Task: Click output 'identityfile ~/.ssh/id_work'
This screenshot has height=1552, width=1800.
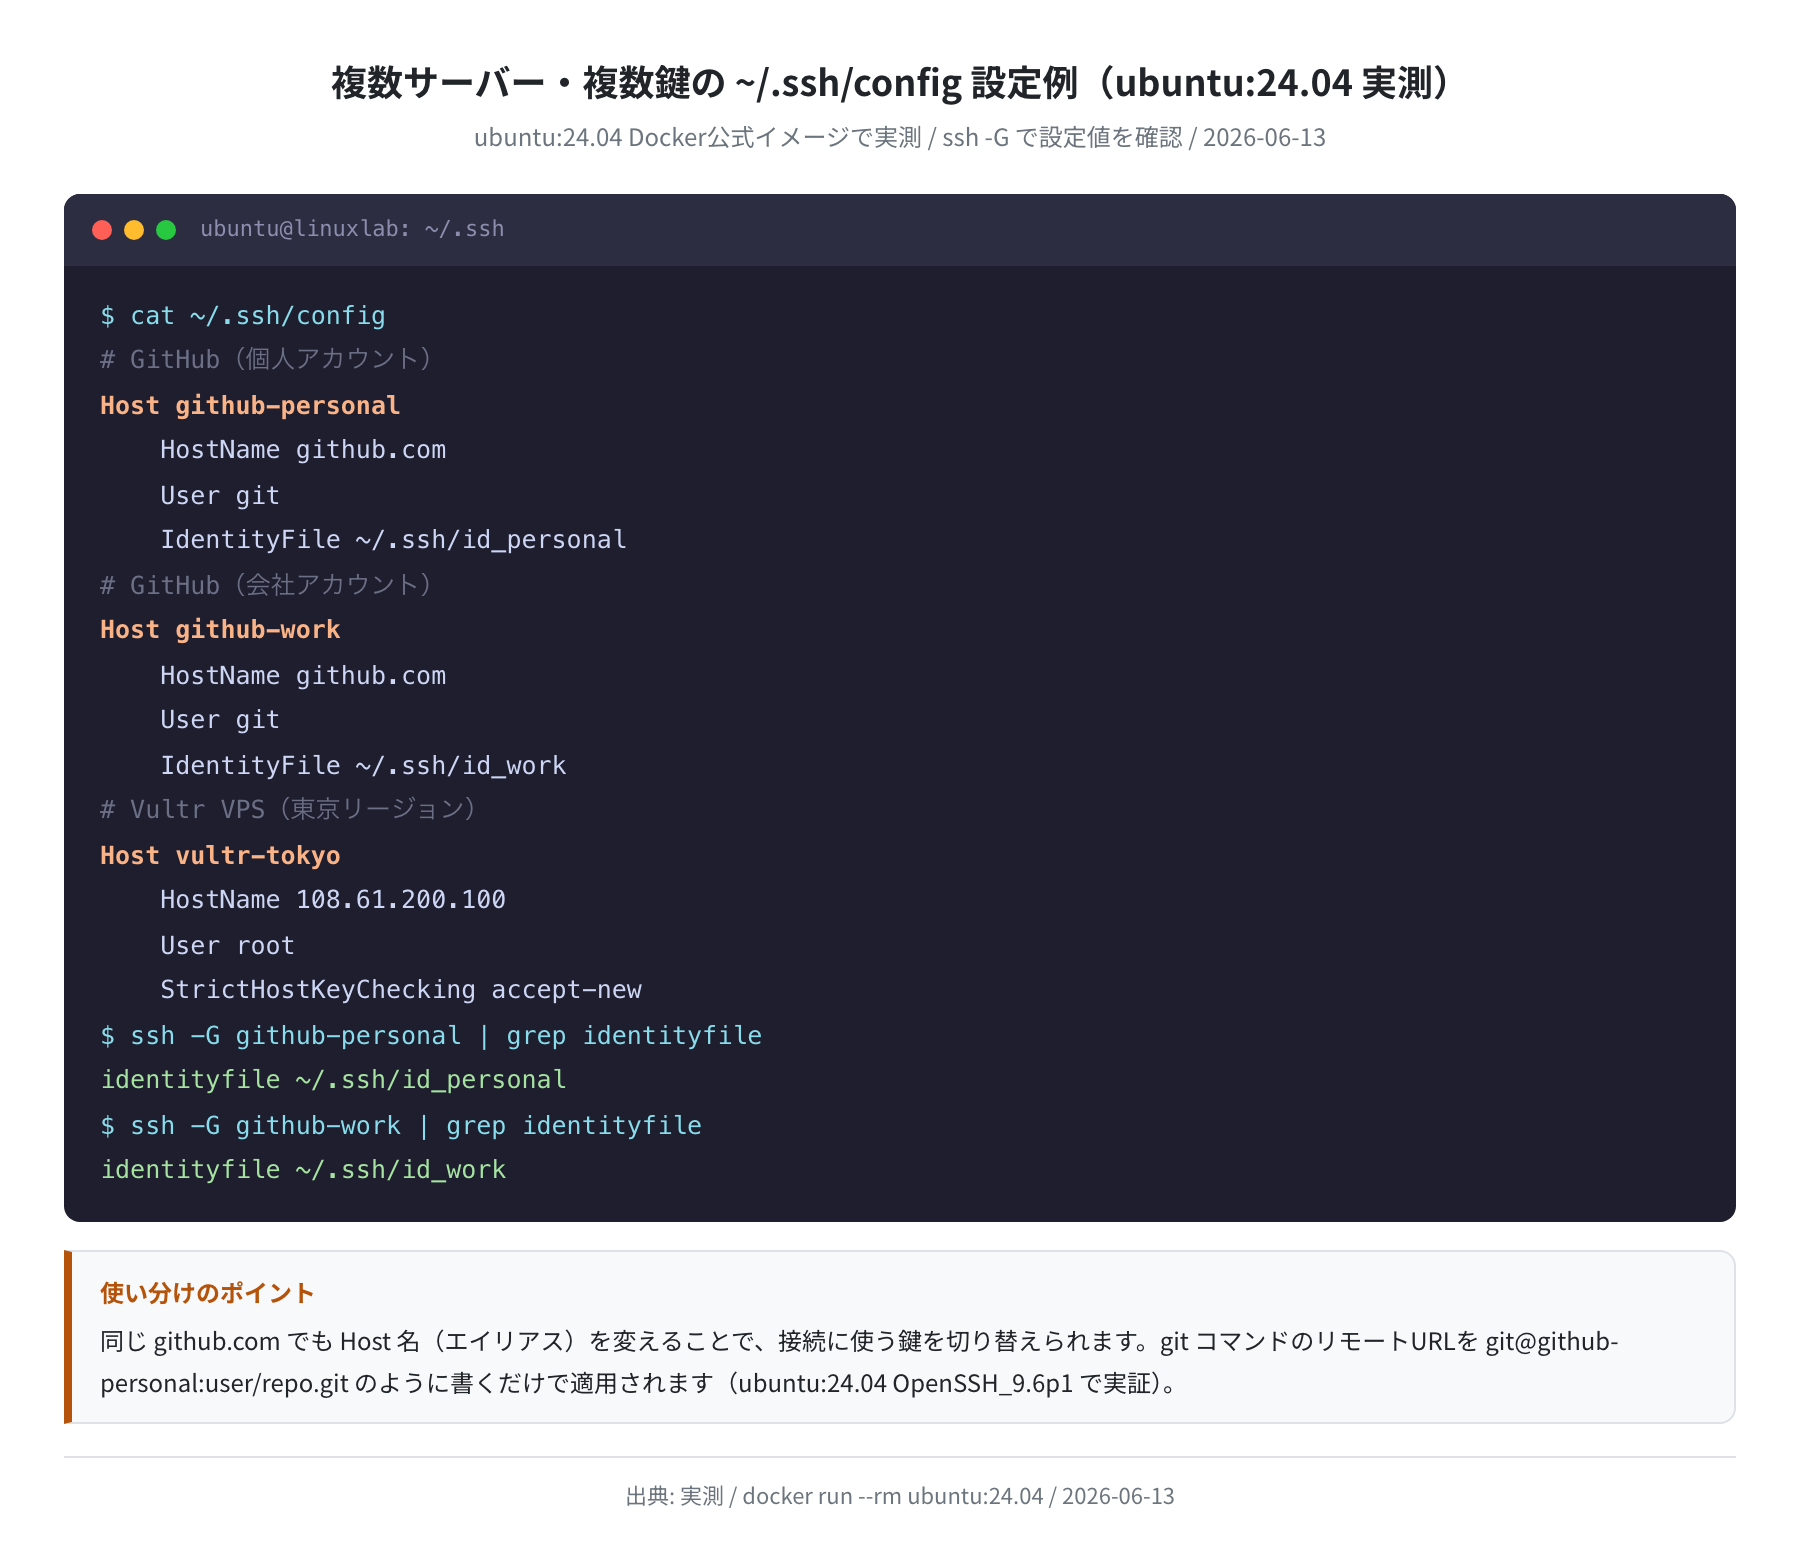Action: pyautogui.click(x=303, y=1170)
